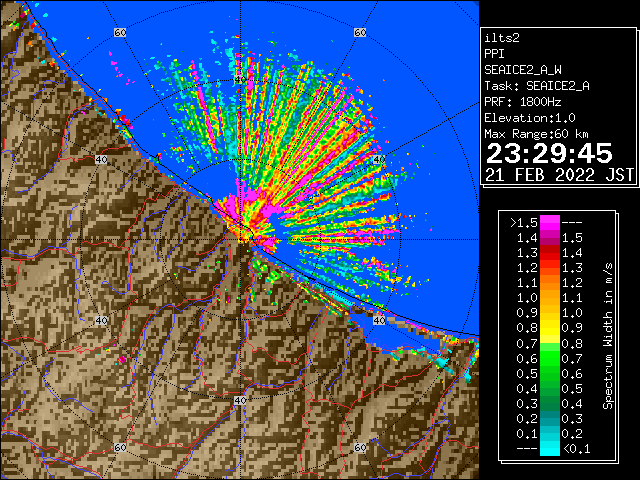
Task: Click the 60 km ring label northwest of radar
Action: click(x=120, y=32)
